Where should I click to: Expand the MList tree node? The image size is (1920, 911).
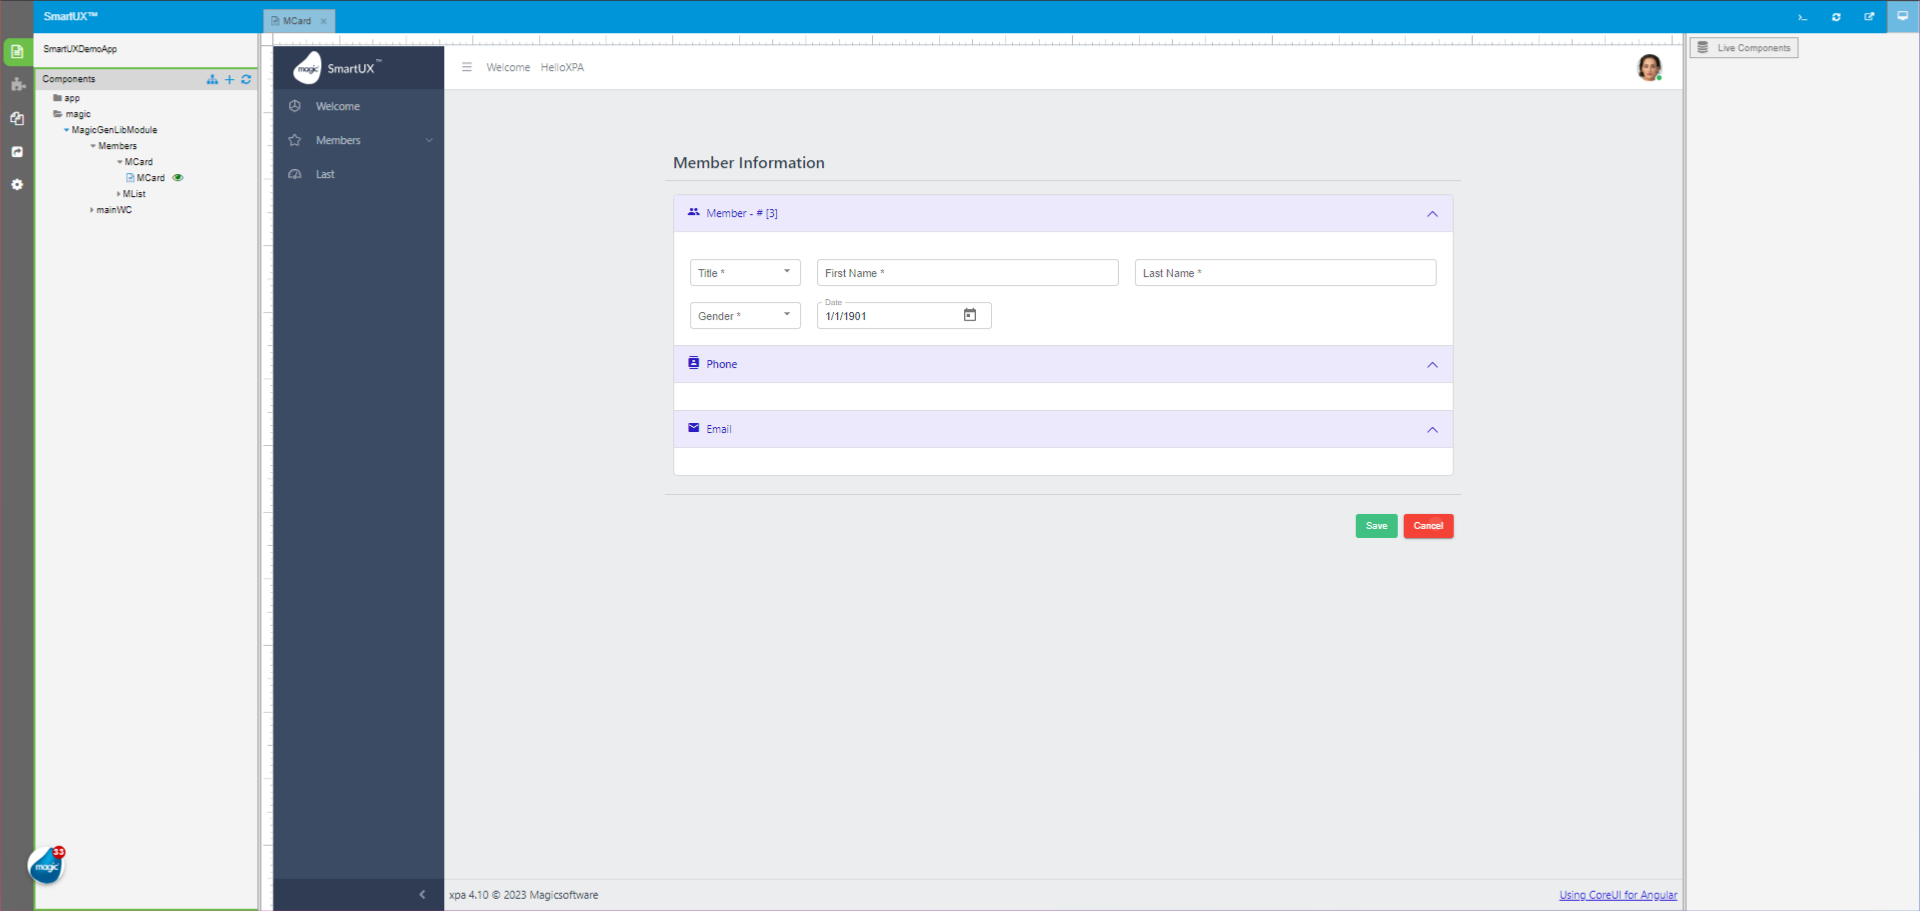pos(119,194)
